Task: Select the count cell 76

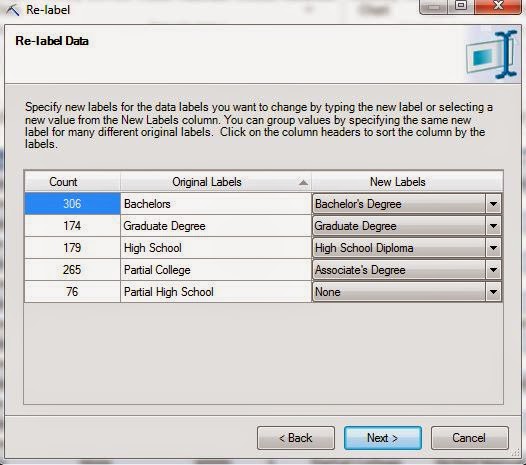Action: point(72,292)
